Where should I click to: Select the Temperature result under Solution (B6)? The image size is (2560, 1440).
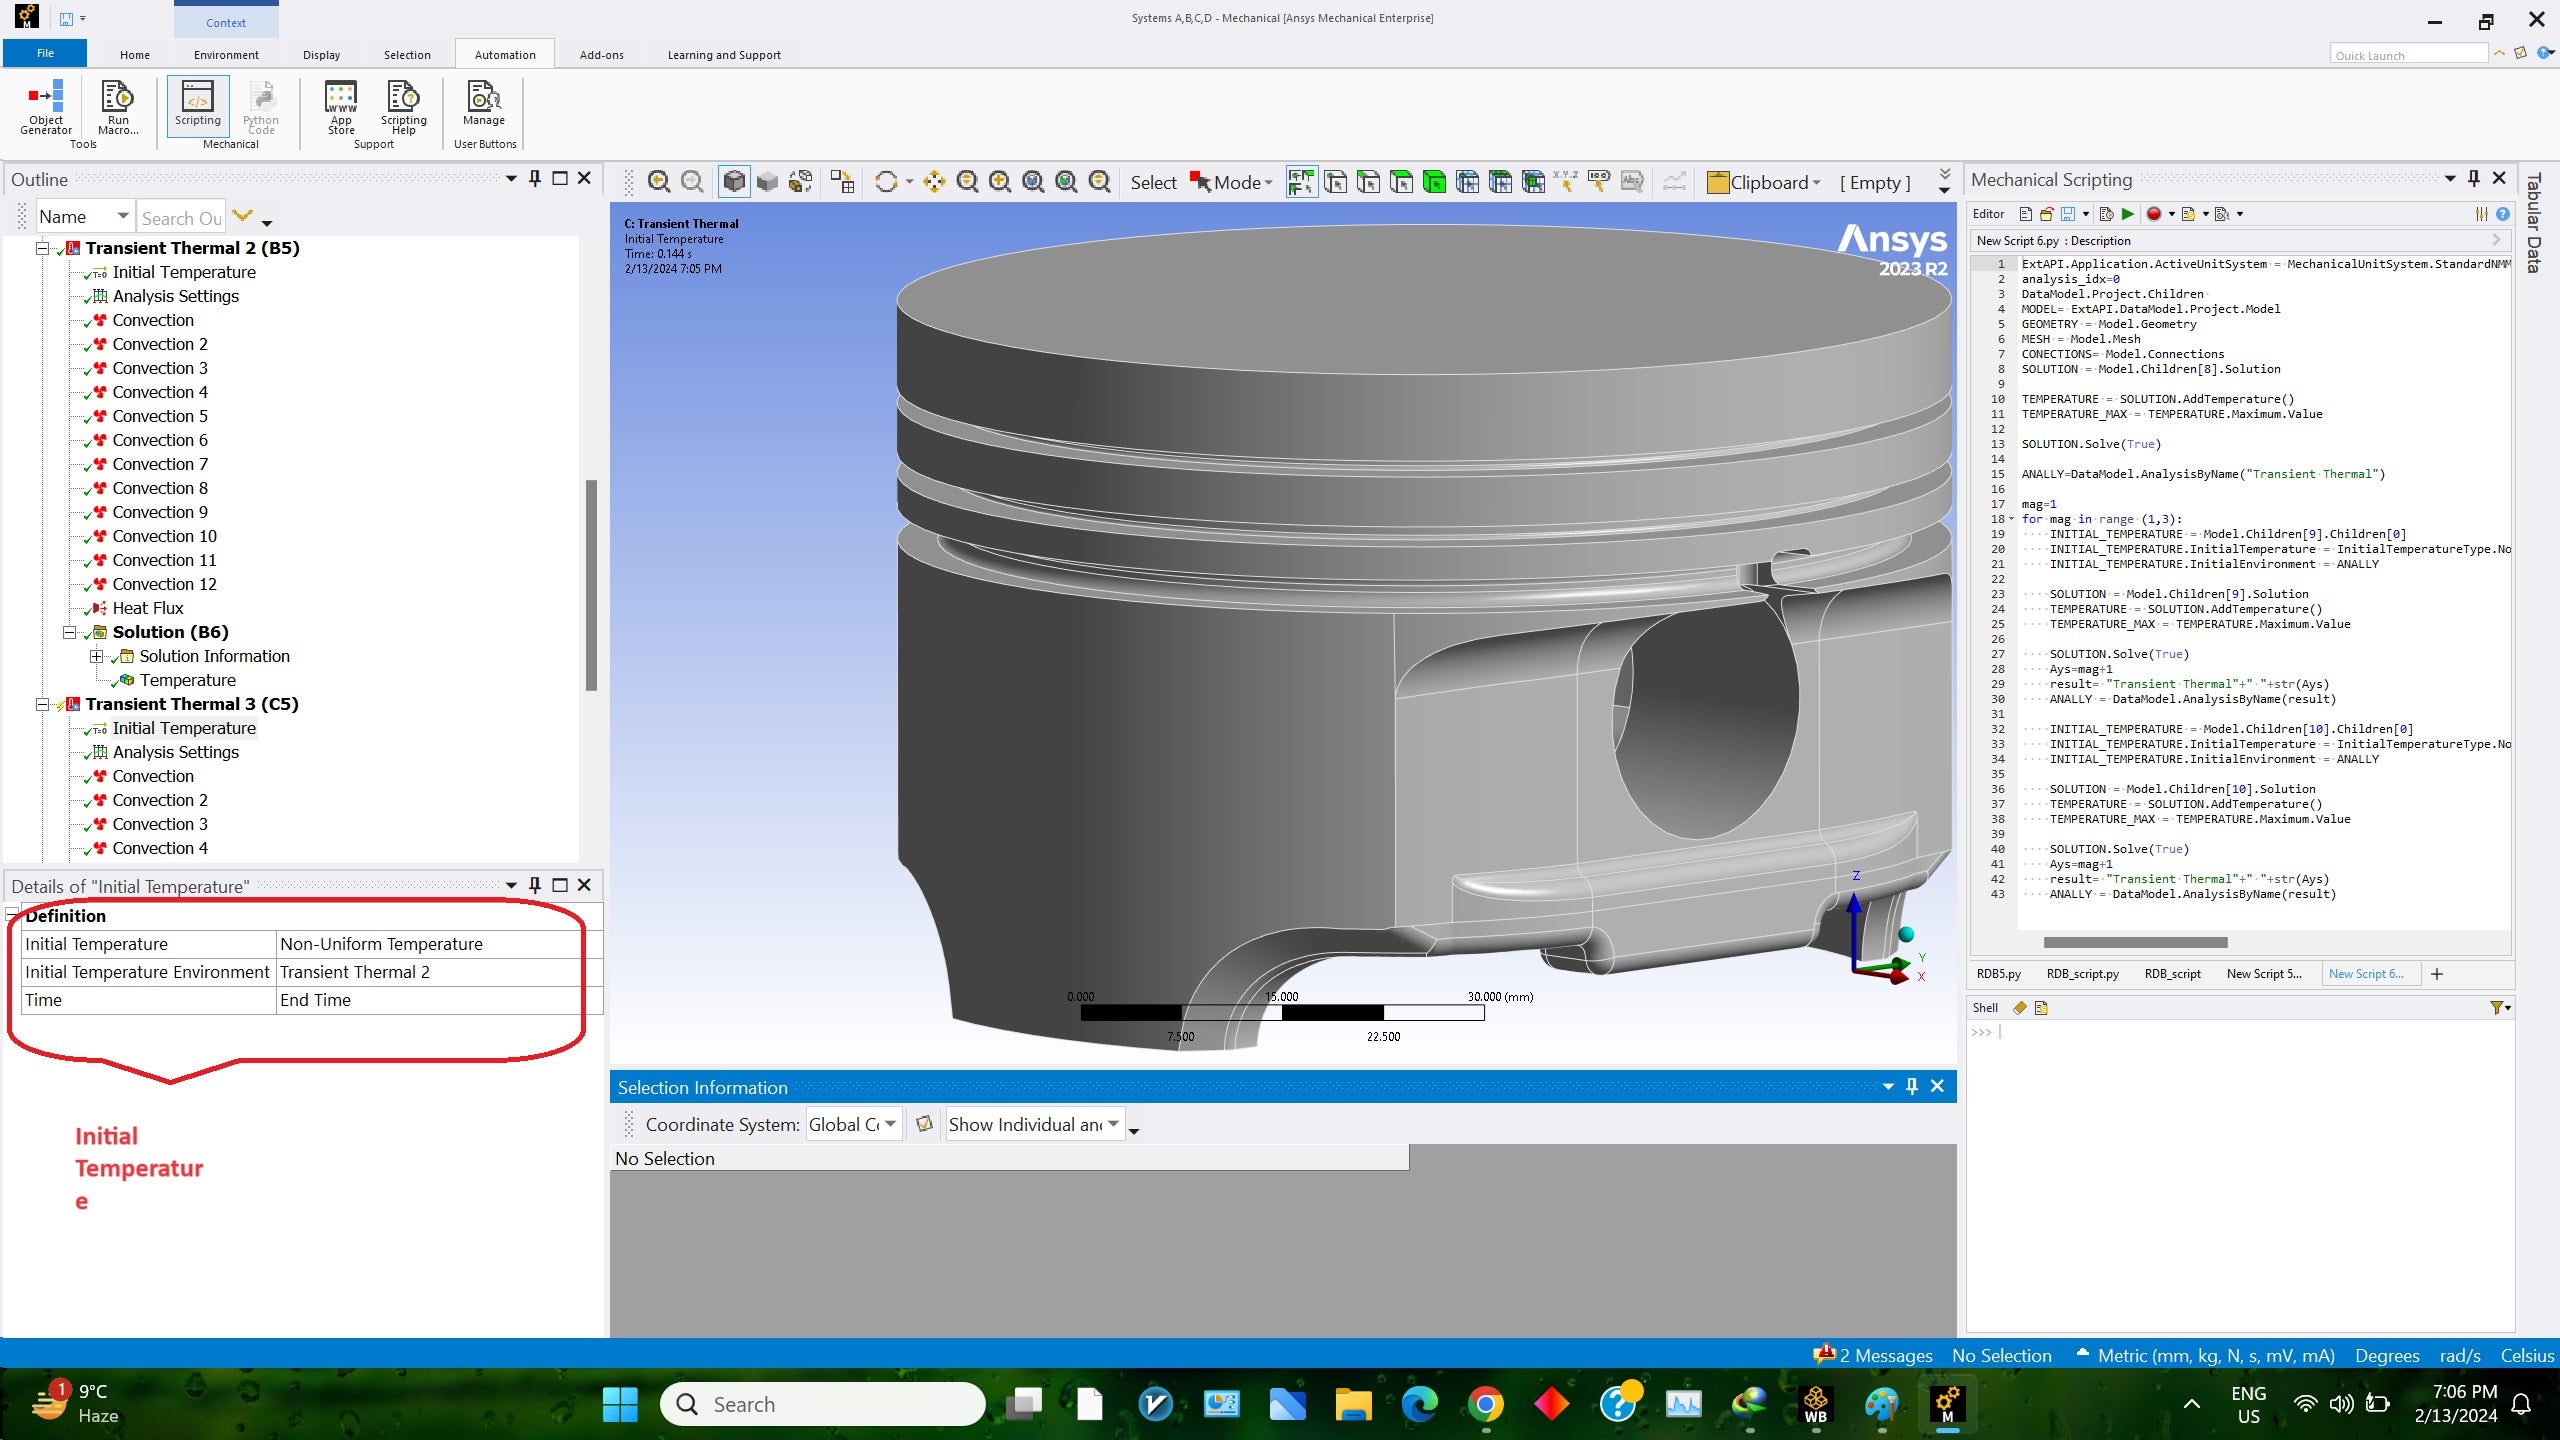[187, 680]
